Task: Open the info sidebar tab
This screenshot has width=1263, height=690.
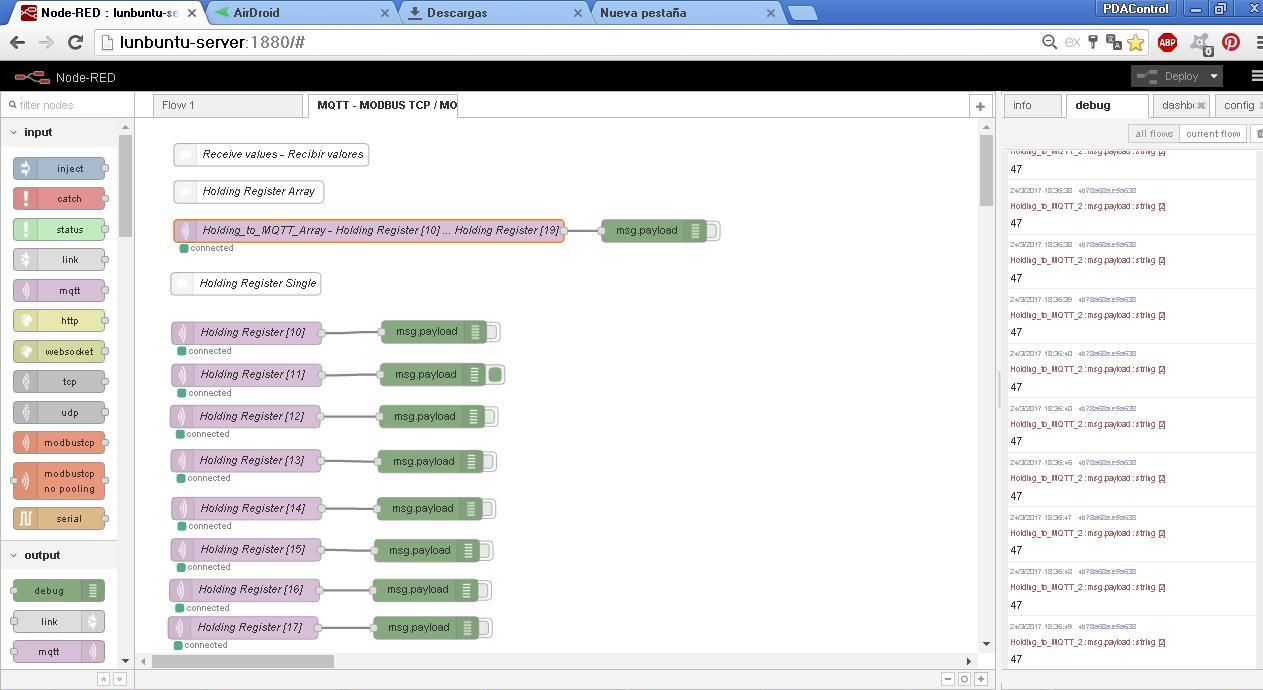Action: [1031, 104]
